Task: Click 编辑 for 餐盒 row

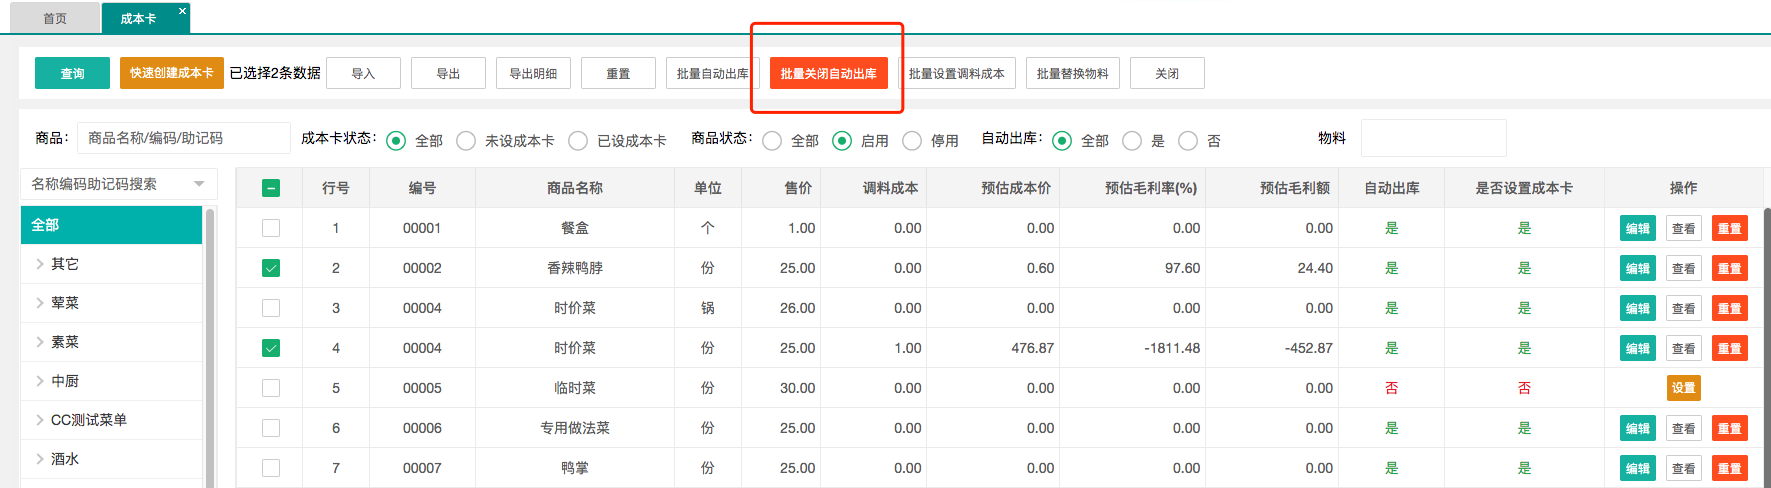Action: [x=1638, y=228]
